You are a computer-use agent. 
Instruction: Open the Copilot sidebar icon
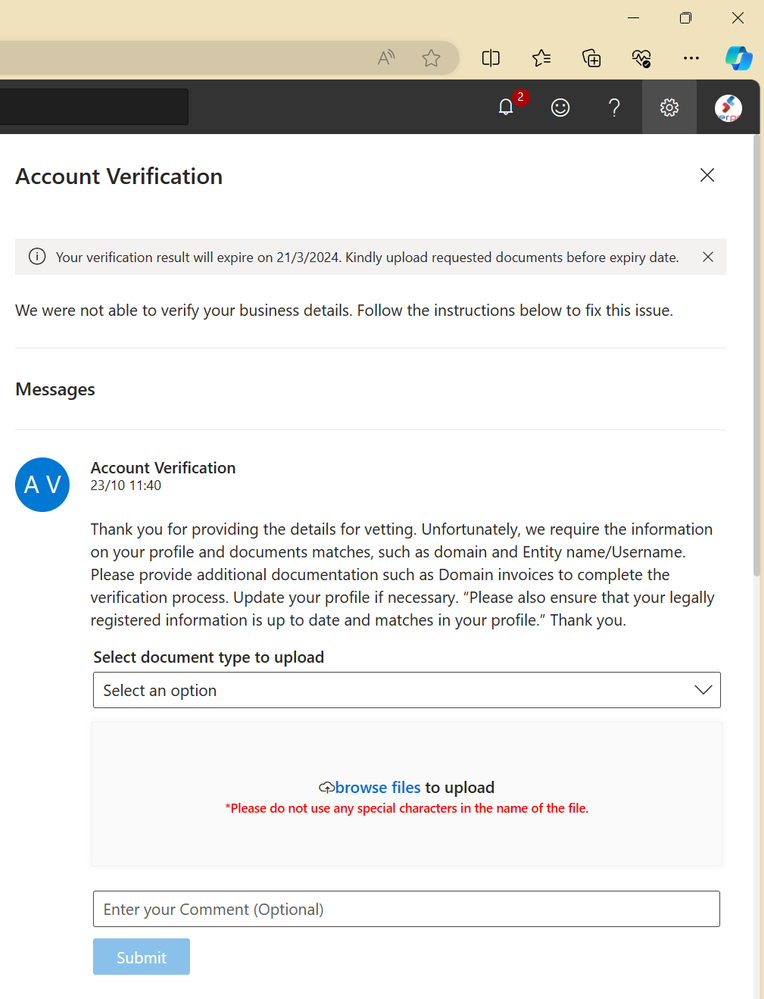(739, 59)
